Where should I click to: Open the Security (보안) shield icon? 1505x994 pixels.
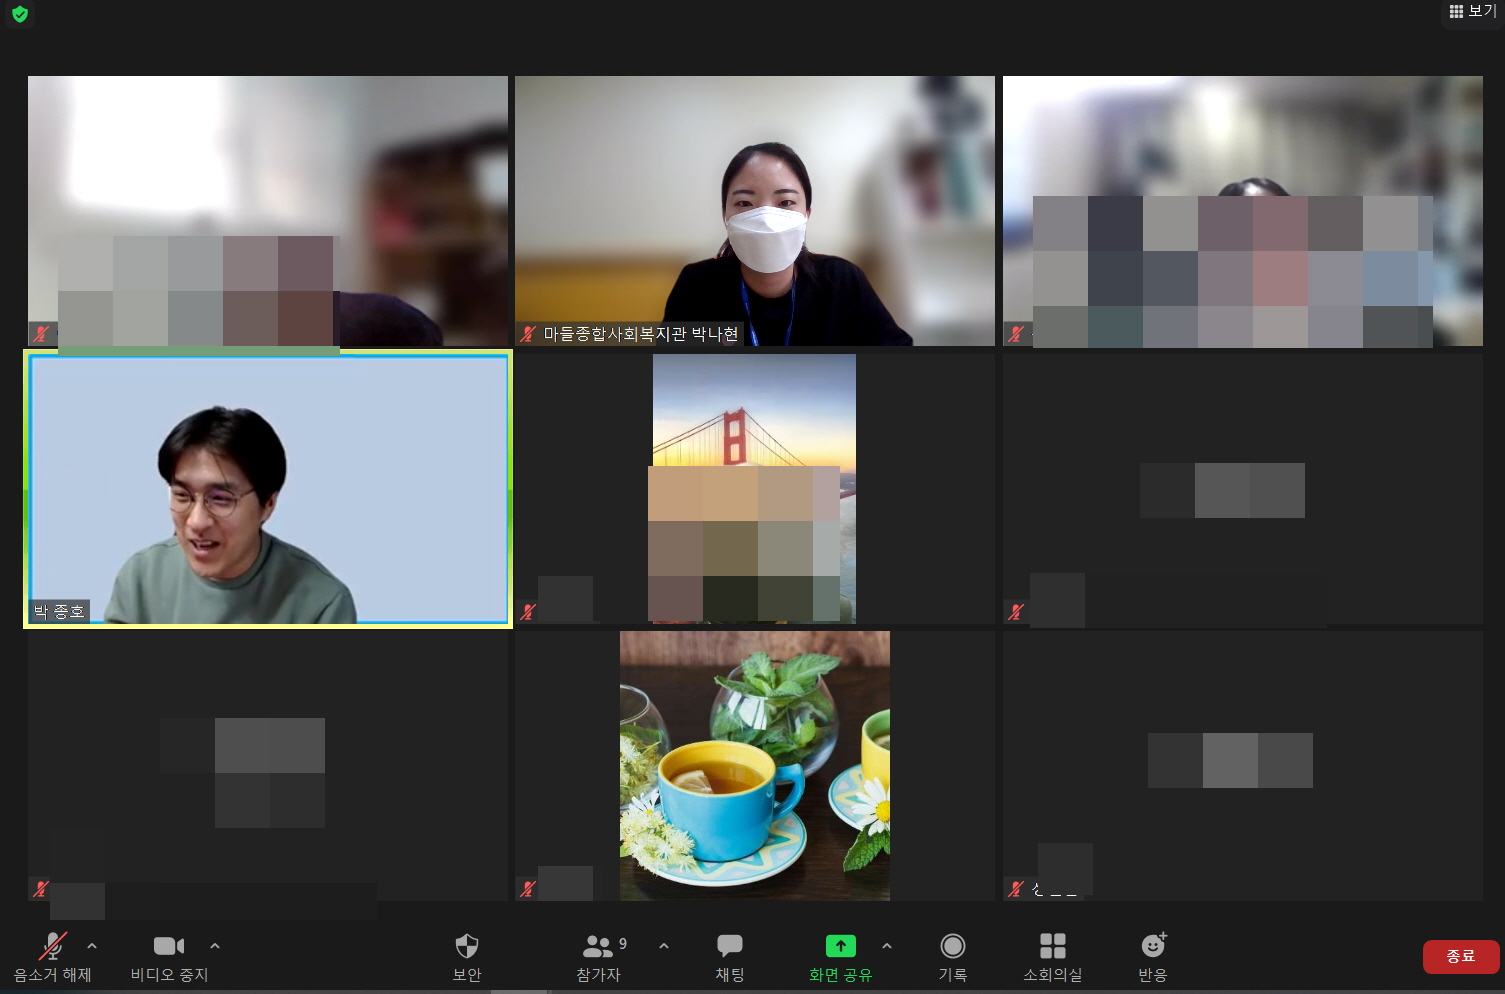click(467, 947)
